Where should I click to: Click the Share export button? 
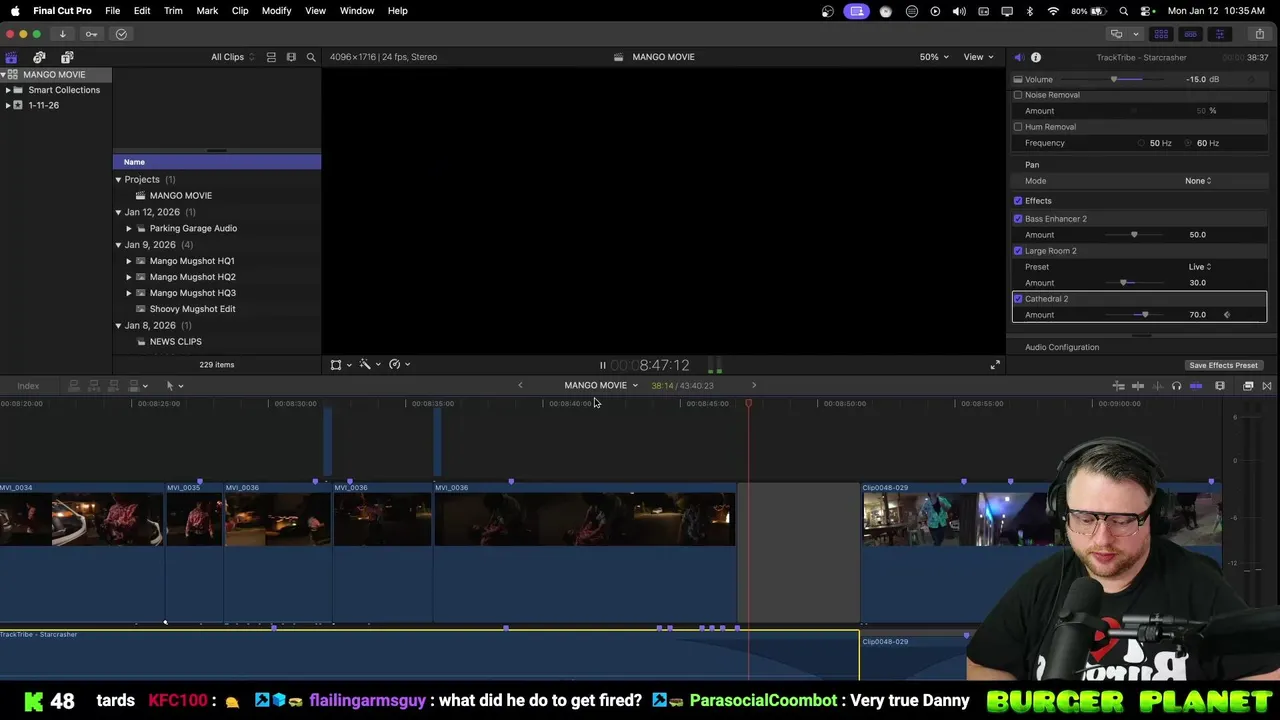pos(1259,34)
